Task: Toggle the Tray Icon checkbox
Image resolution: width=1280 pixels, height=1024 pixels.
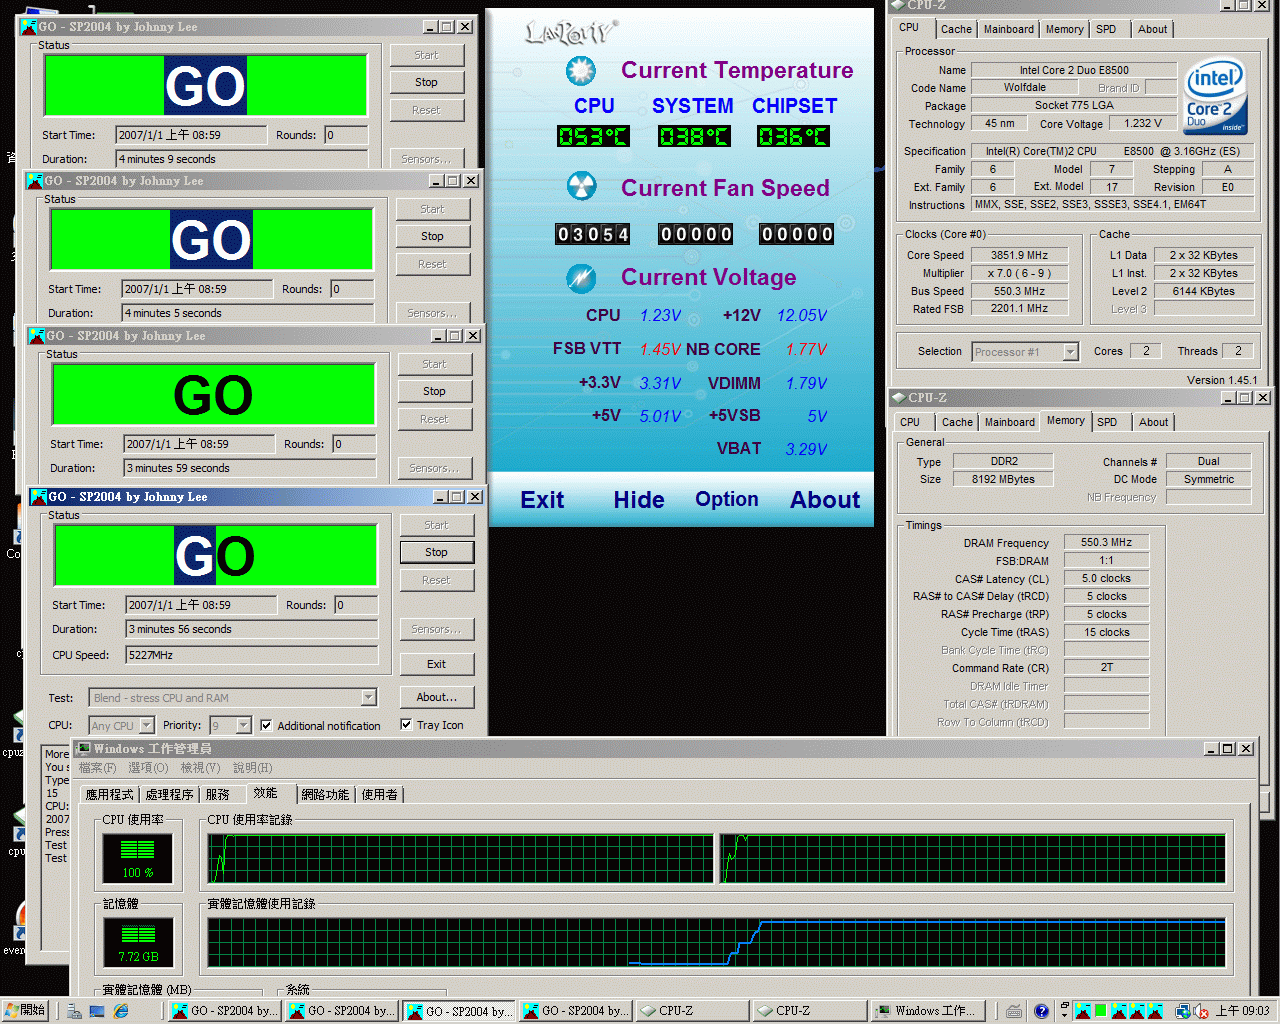Action: coord(406,725)
